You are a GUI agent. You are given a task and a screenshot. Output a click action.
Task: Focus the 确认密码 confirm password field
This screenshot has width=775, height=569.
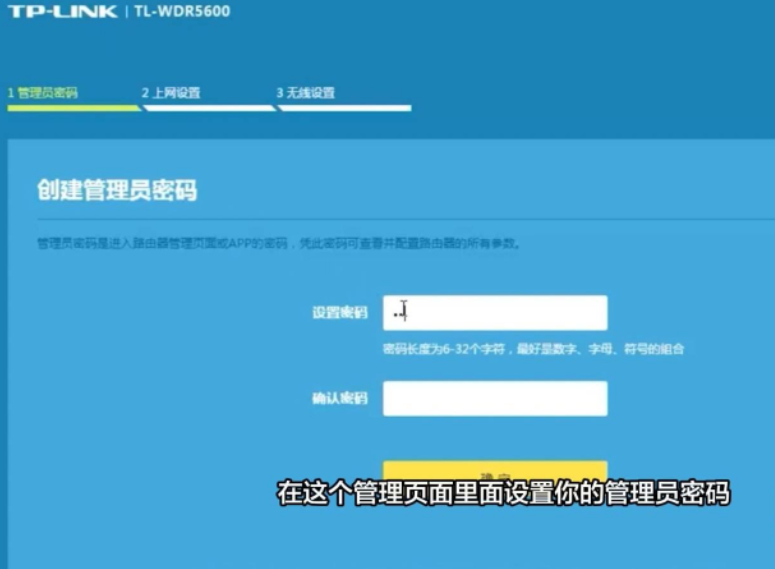coord(495,398)
